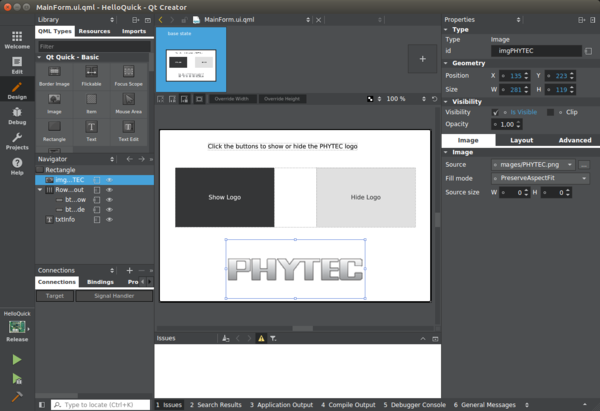Image resolution: width=600 pixels, height=411 pixels.
Task: Open Issues filter categories icon
Action: (273, 338)
